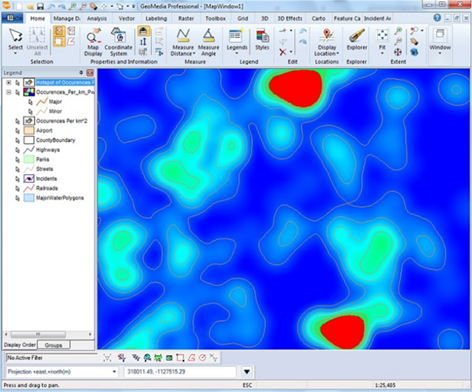Click the blue globe icon in Extent group
Viewport: 472px width, 392px height.
tap(414, 52)
